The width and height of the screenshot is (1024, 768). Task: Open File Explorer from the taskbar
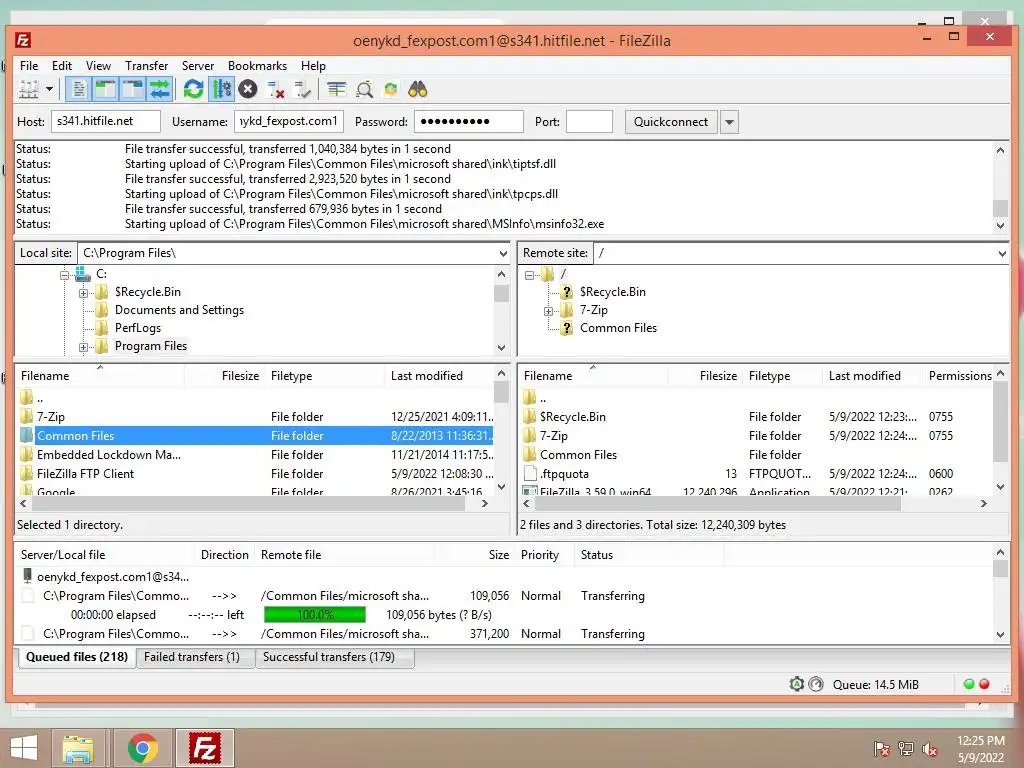[78, 748]
